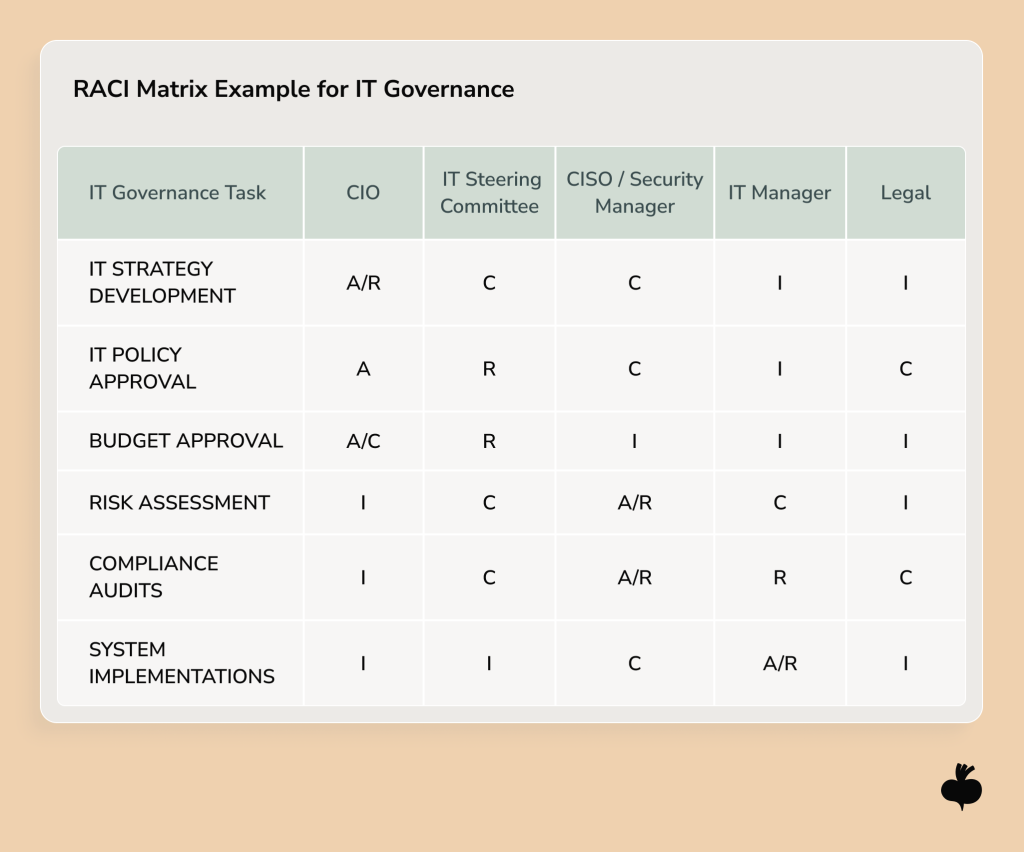Viewport: 1024px width, 852px height.
Task: Select the IT STRATEGY DEVELOPMENT row label
Action: (160, 282)
